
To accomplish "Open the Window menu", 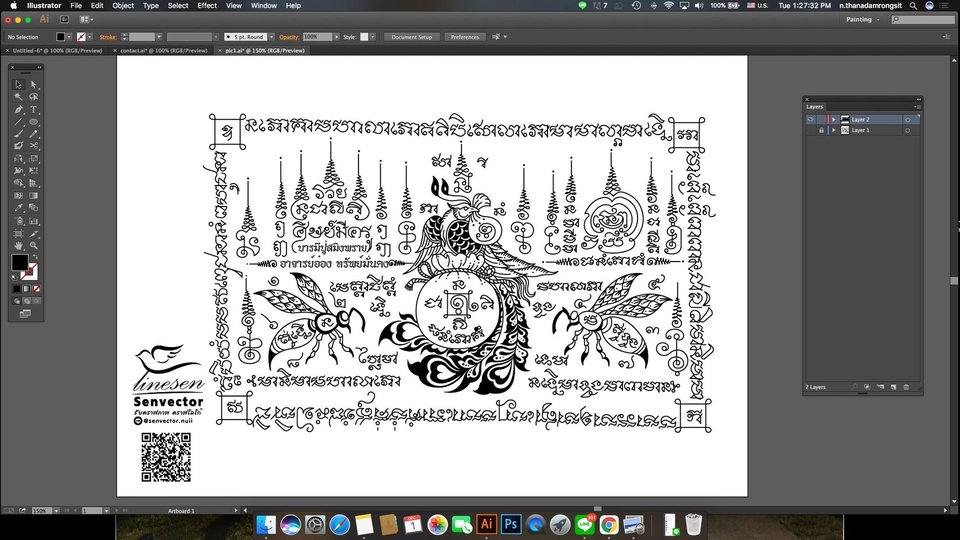I will 264,6.
